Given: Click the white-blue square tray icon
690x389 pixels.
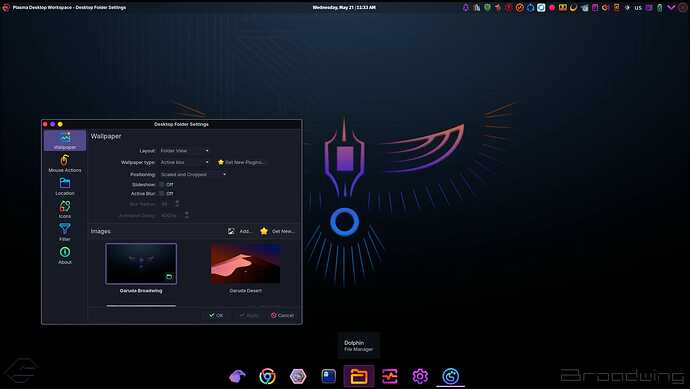Looking at the screenshot, I should pyautogui.click(x=541, y=7).
